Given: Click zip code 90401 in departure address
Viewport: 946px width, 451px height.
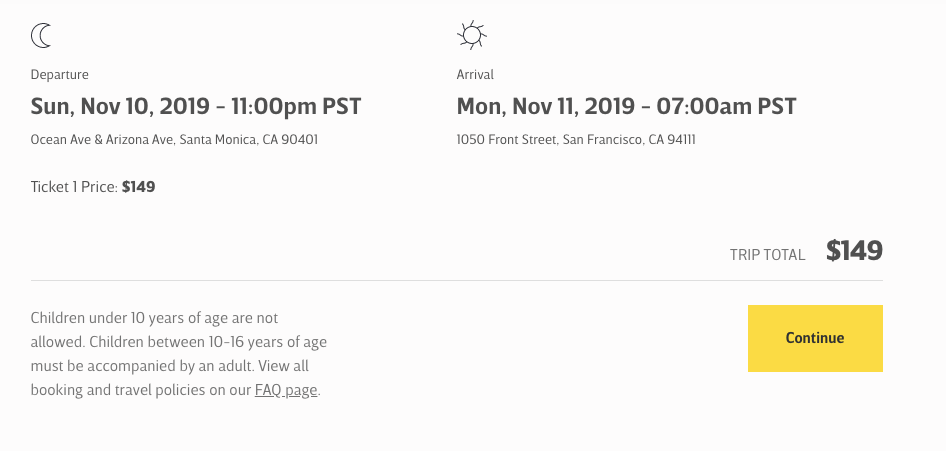Looking at the screenshot, I should point(299,140).
